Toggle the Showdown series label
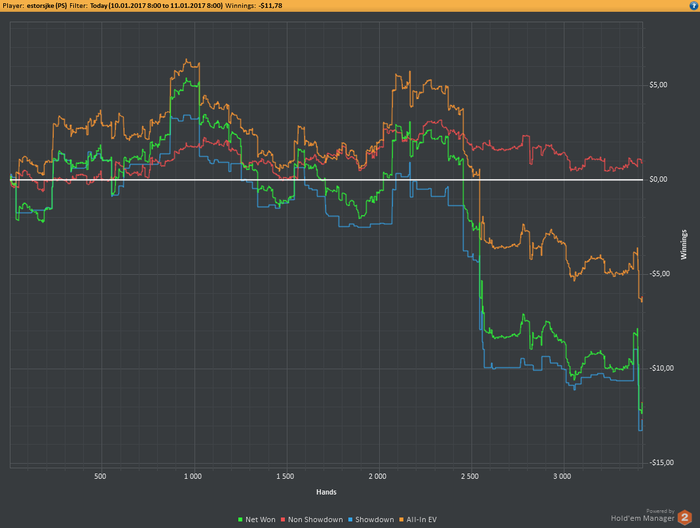 click(375, 520)
